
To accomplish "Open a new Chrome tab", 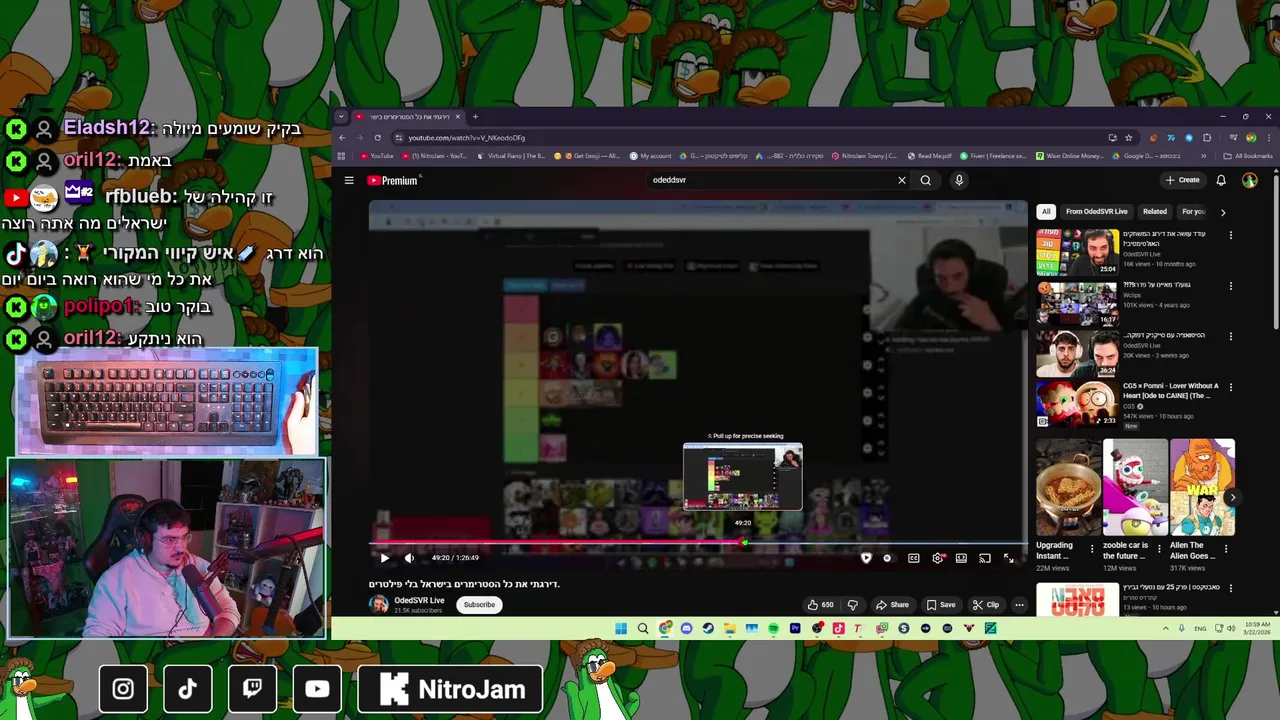I will (475, 117).
